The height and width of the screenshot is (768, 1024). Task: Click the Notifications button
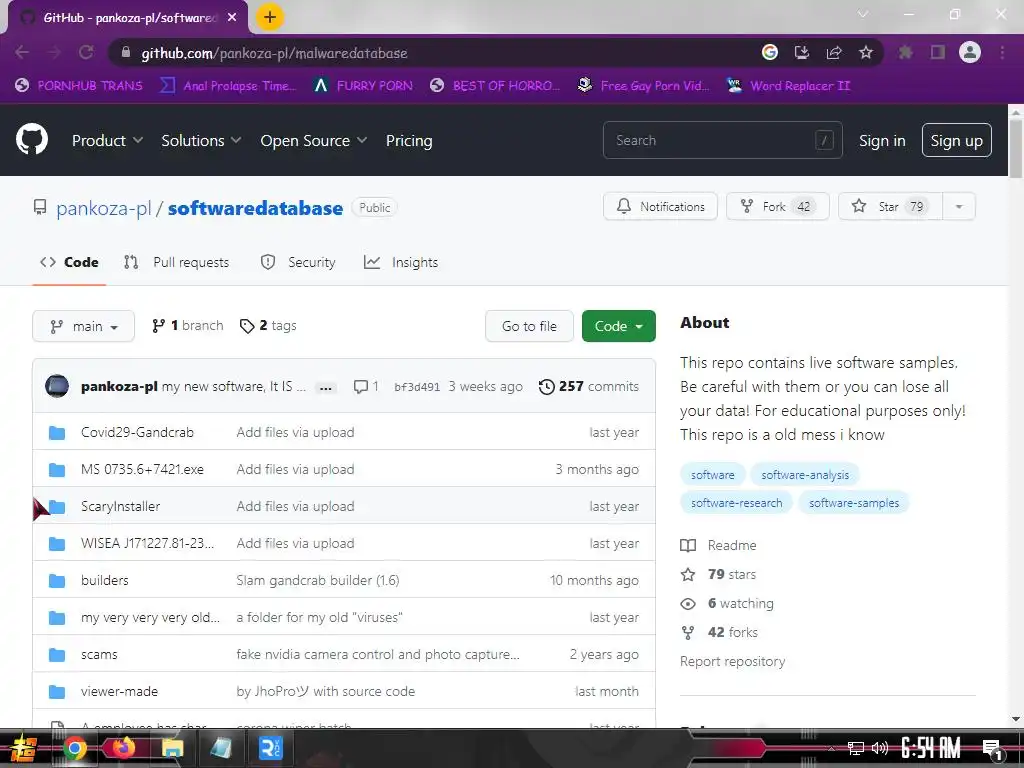660,206
